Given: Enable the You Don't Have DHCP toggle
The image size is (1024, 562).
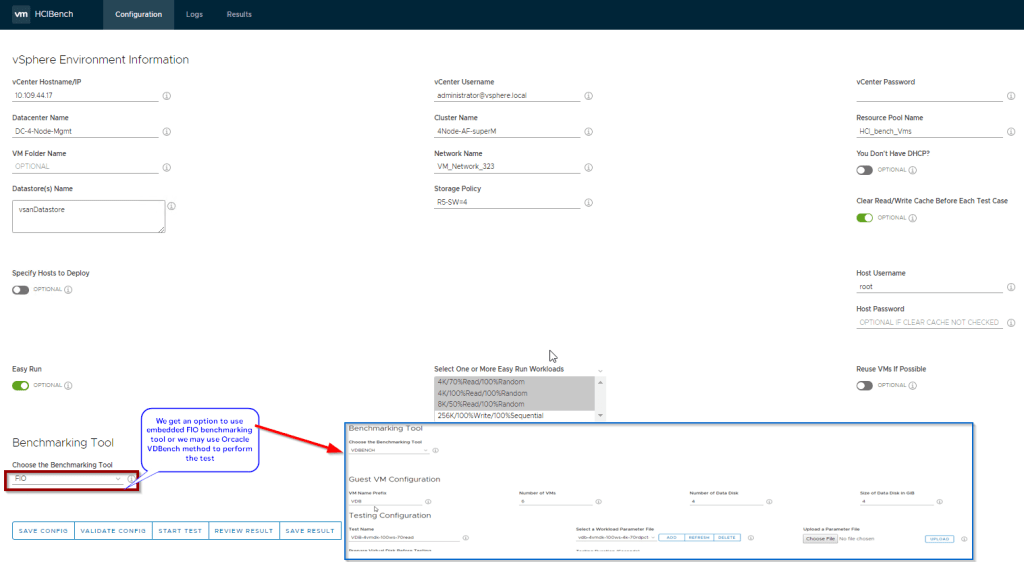Looking at the screenshot, I should (865, 170).
